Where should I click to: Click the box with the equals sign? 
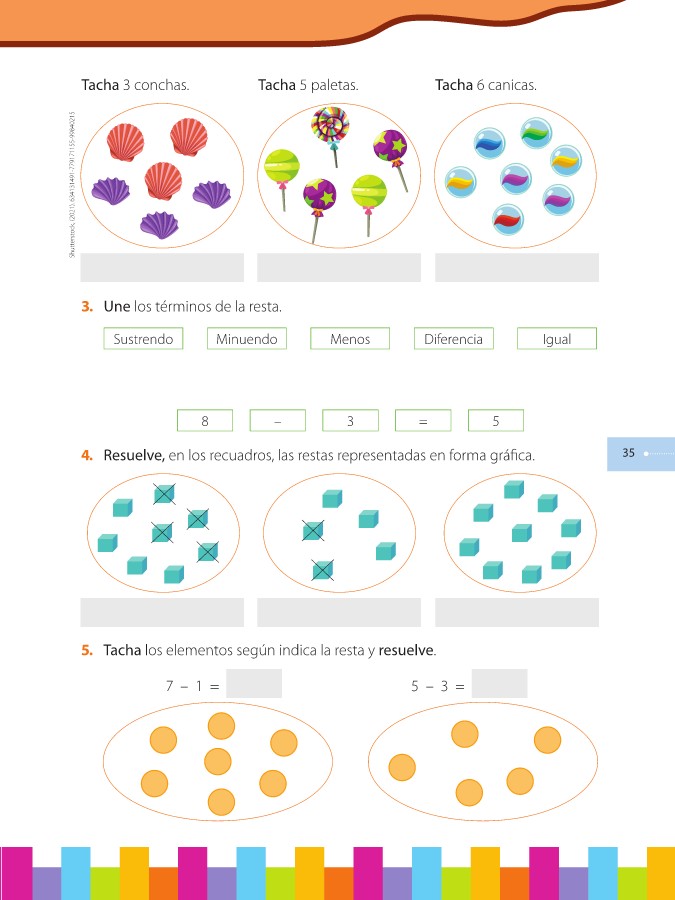click(x=423, y=420)
